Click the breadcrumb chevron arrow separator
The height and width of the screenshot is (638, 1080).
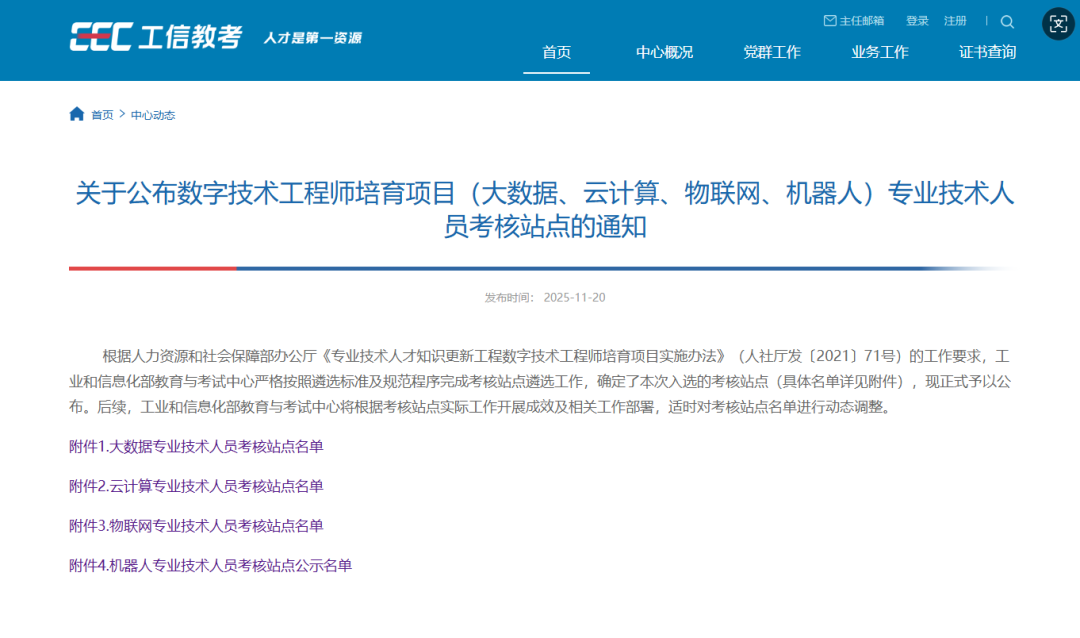tap(122, 114)
